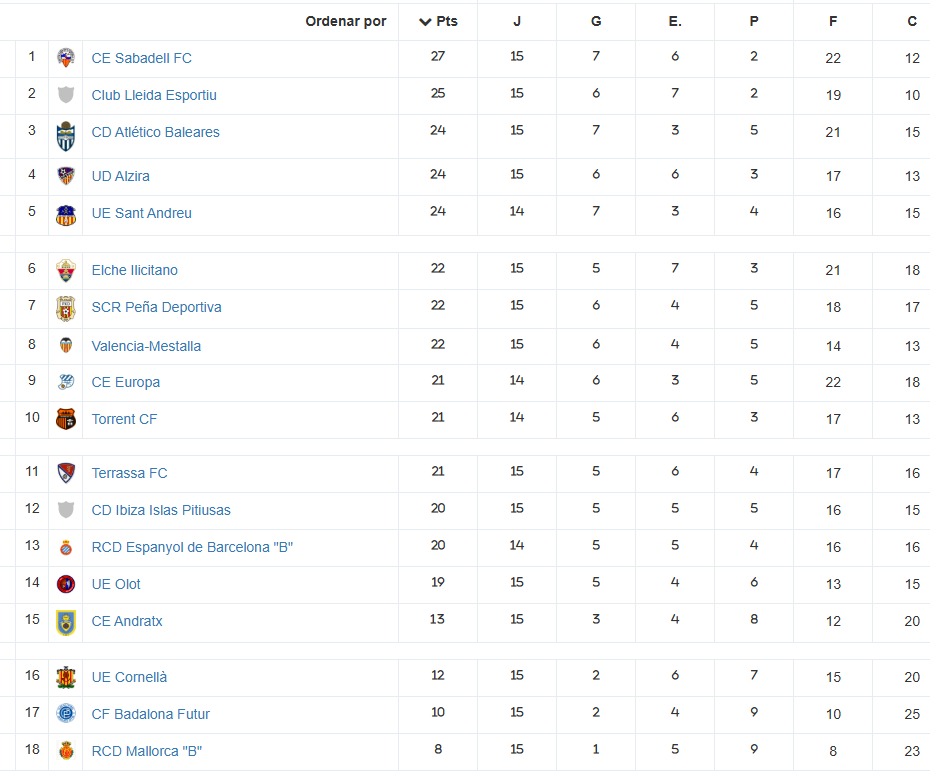Open RCD Espanyol de Barcelona "B" link
The height and width of the screenshot is (778, 930).
(192, 547)
